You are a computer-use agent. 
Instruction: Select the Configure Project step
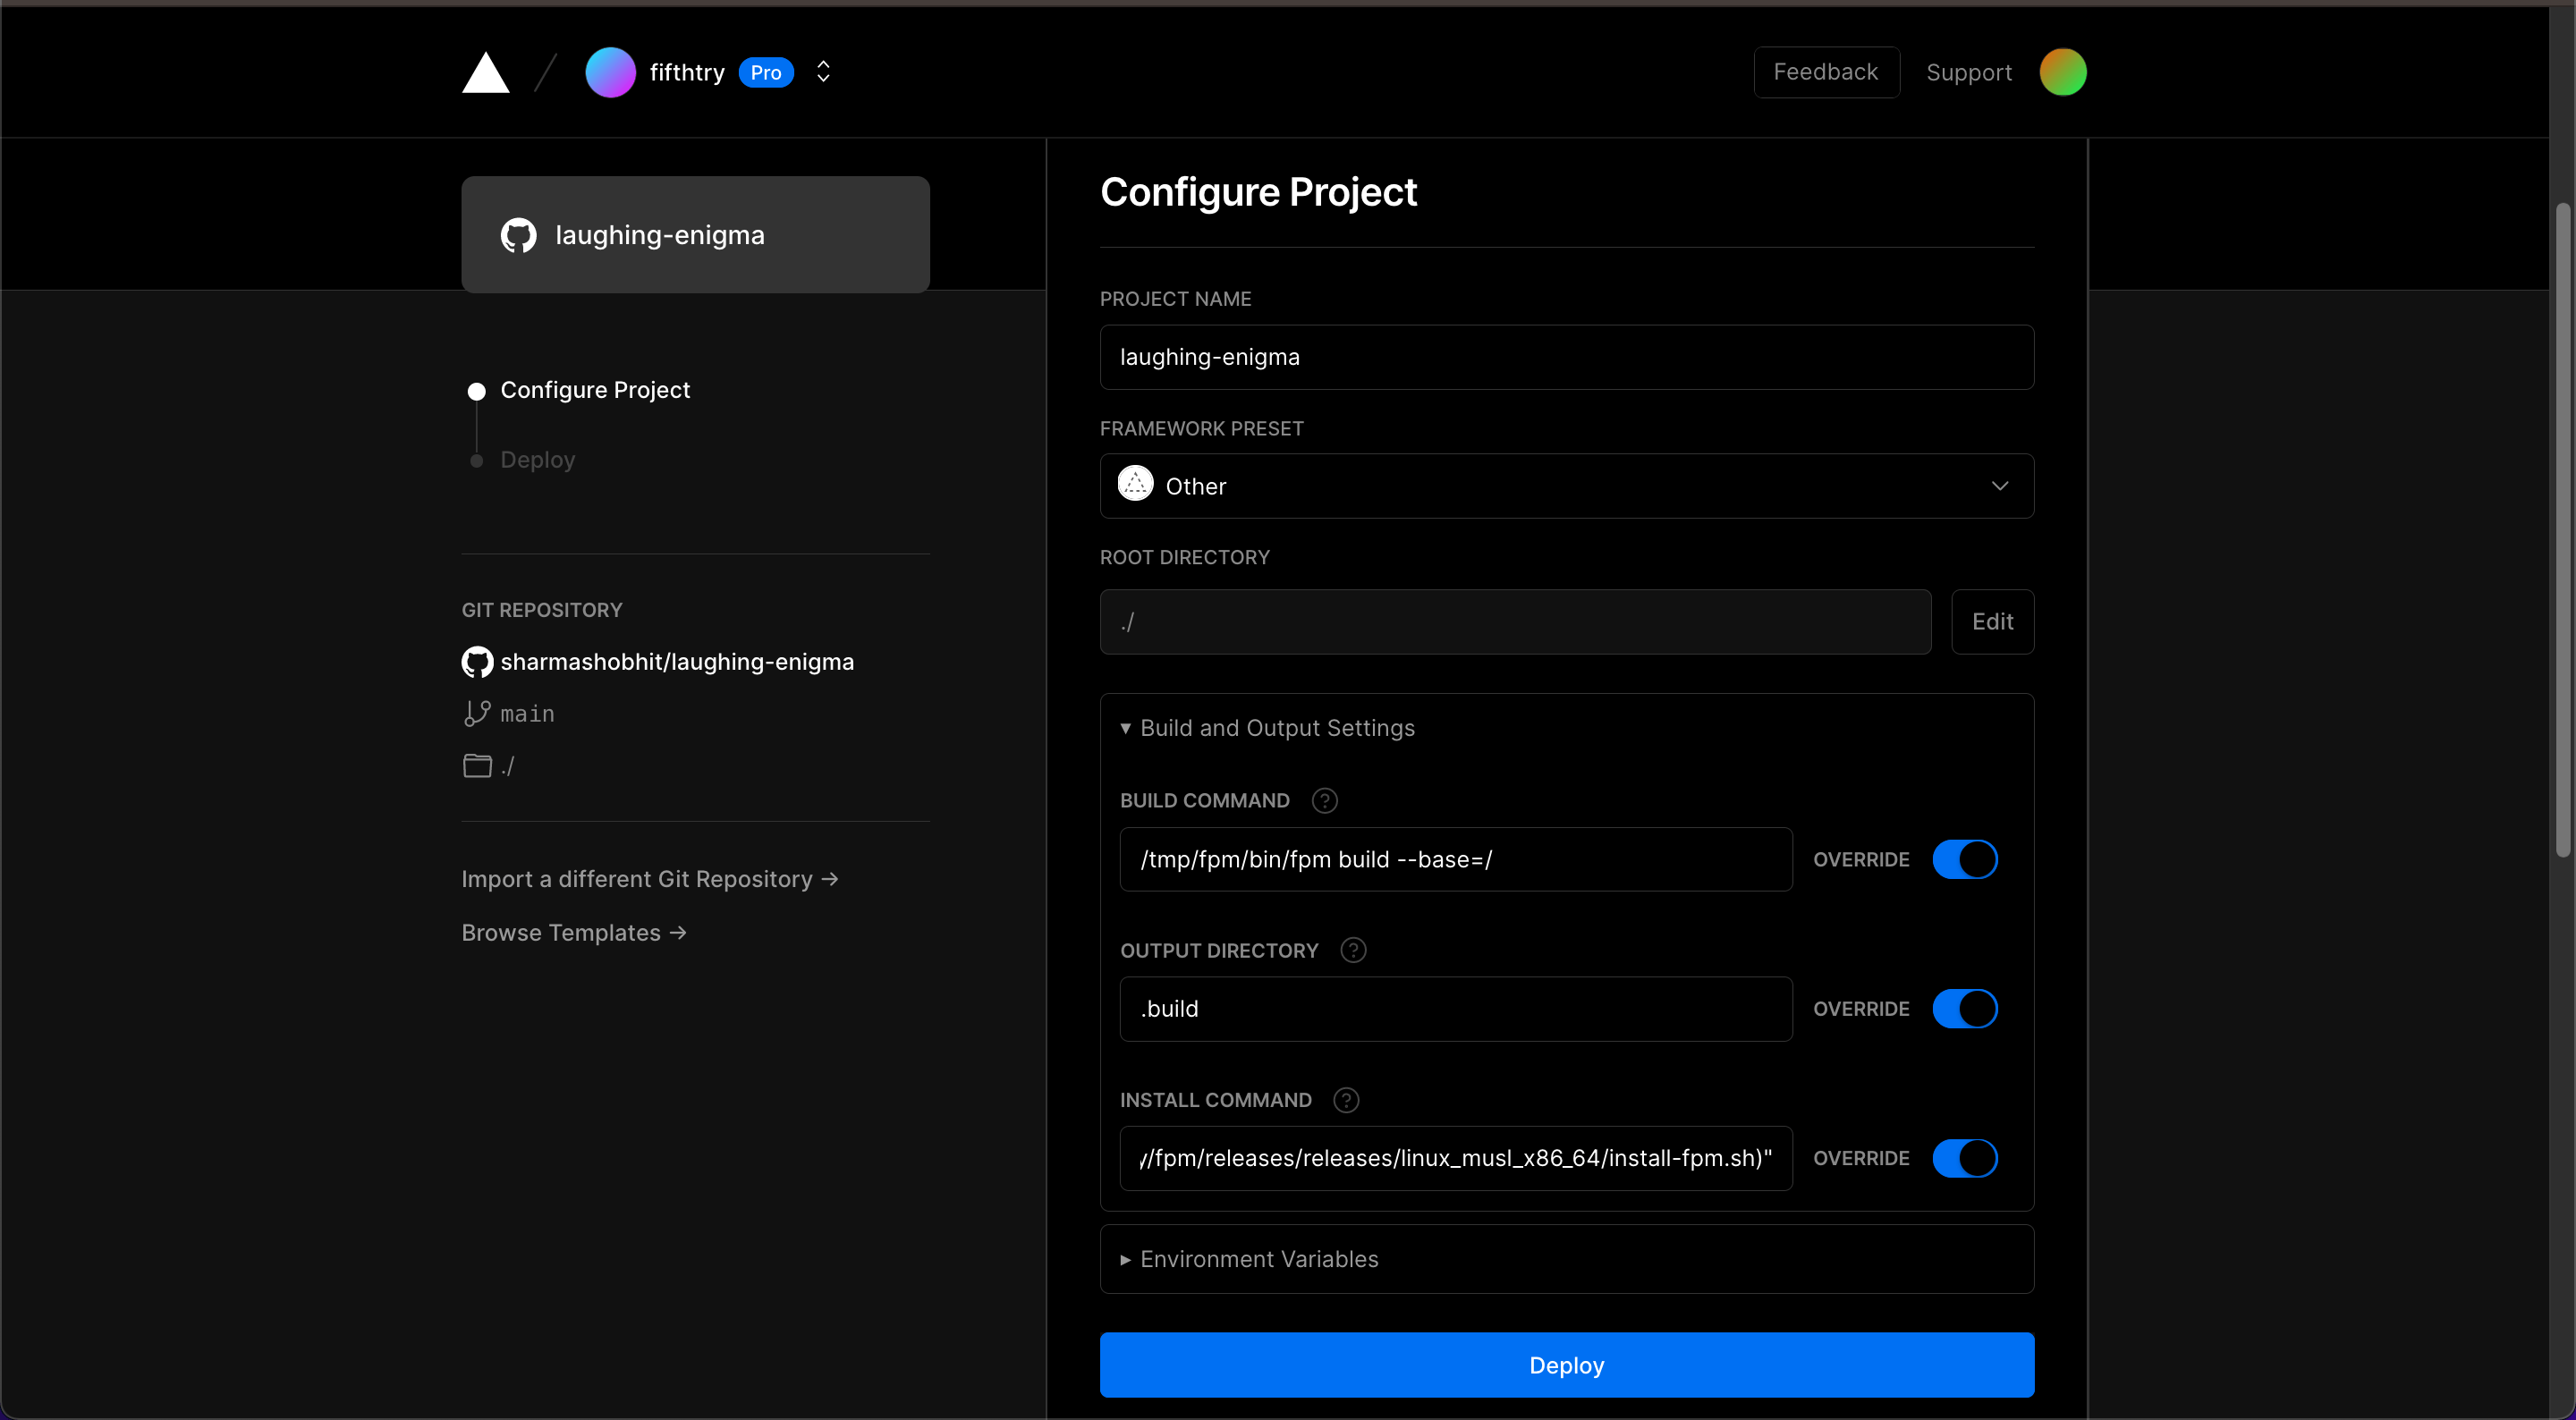coord(594,390)
